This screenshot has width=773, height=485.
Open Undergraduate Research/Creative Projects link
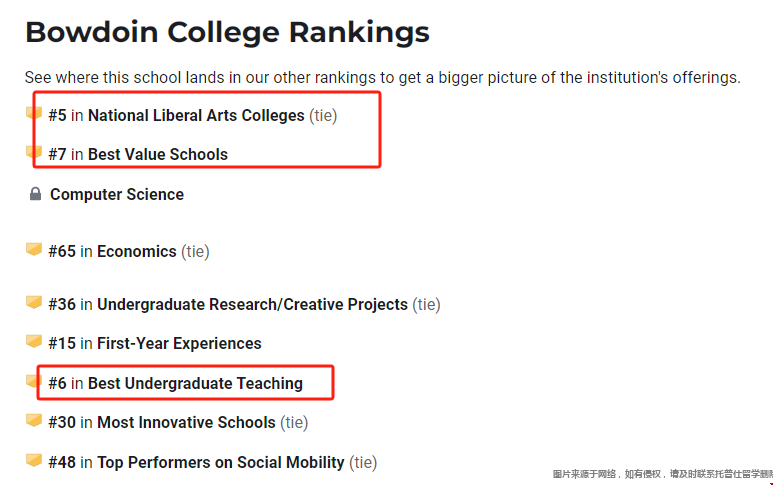252,305
